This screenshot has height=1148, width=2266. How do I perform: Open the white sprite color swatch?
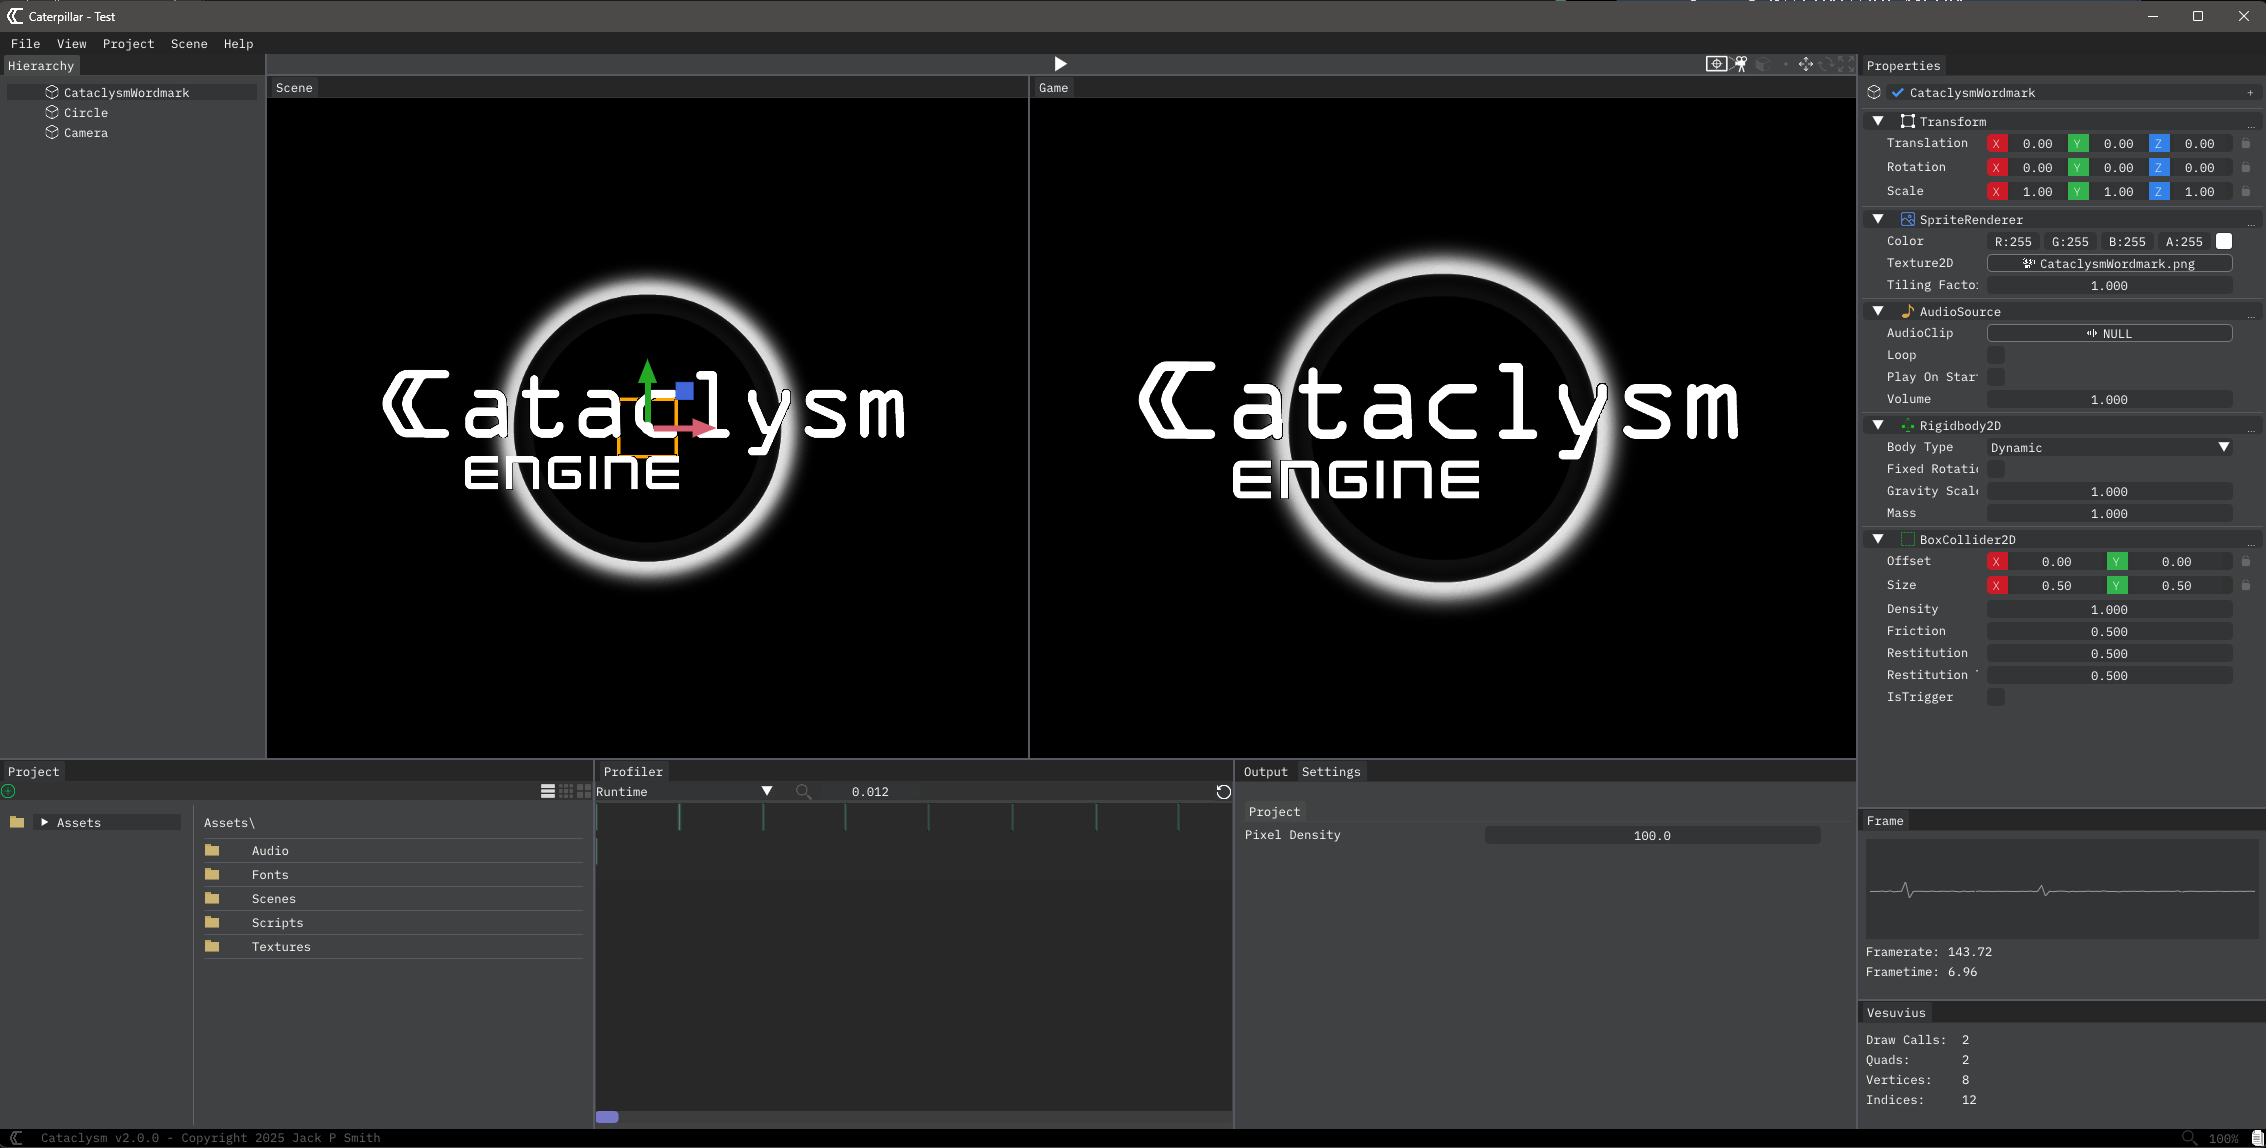point(2224,242)
